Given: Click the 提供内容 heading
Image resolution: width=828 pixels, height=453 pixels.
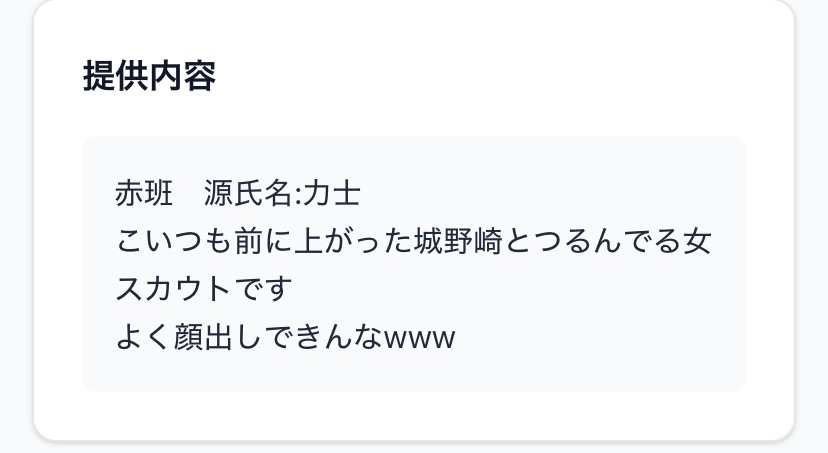Looking at the screenshot, I should pos(149,76).
